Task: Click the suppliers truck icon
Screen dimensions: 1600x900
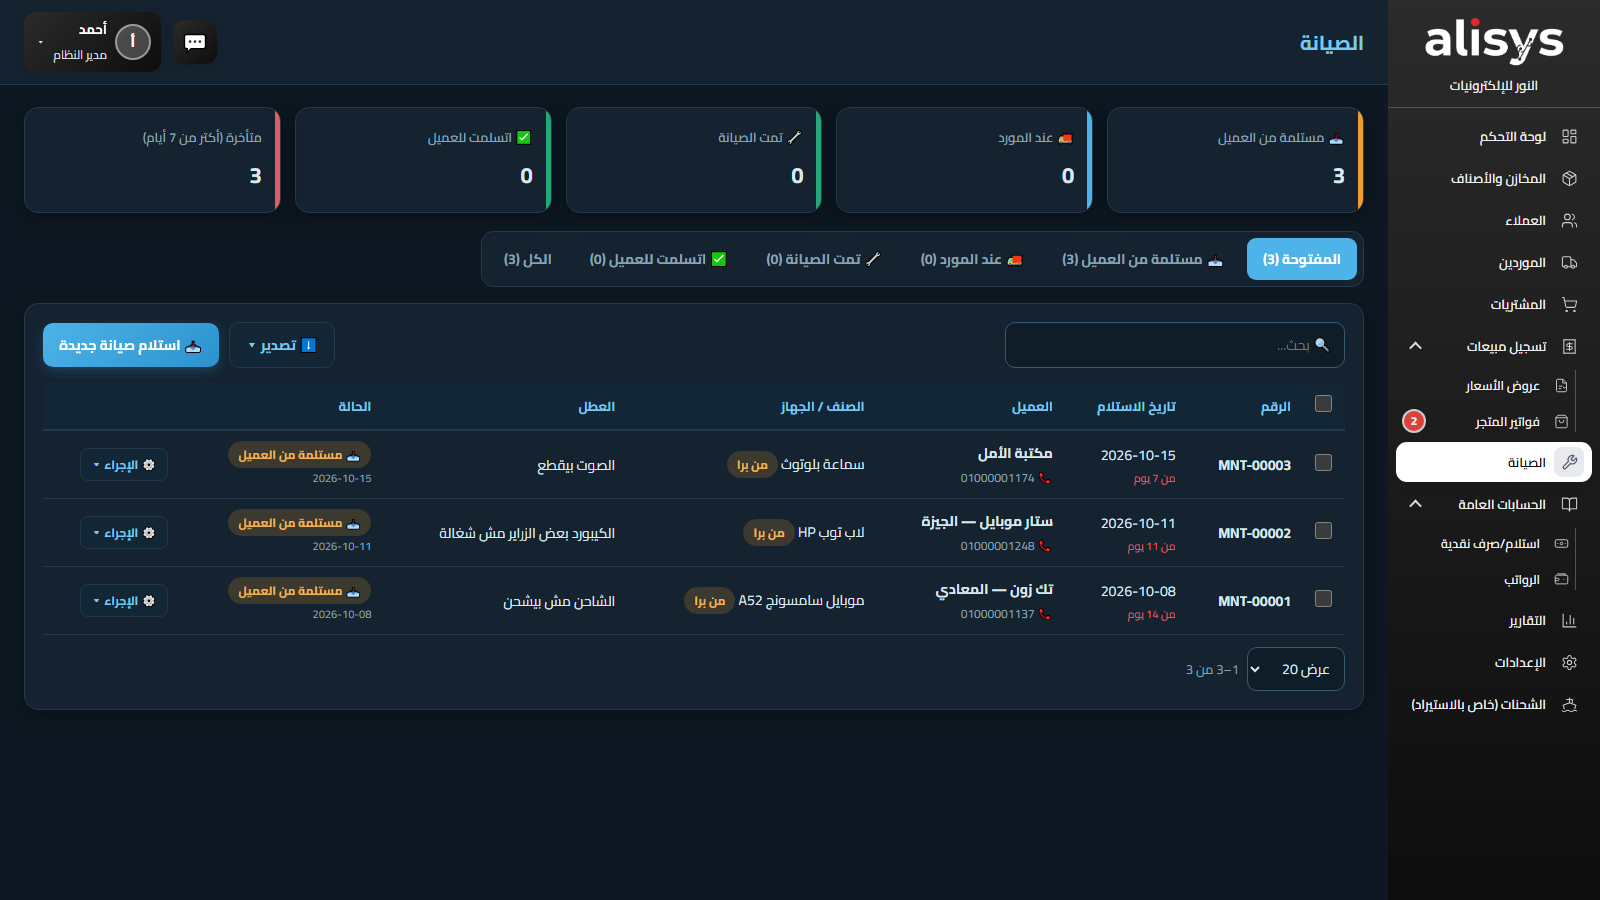Action: 1569,263
